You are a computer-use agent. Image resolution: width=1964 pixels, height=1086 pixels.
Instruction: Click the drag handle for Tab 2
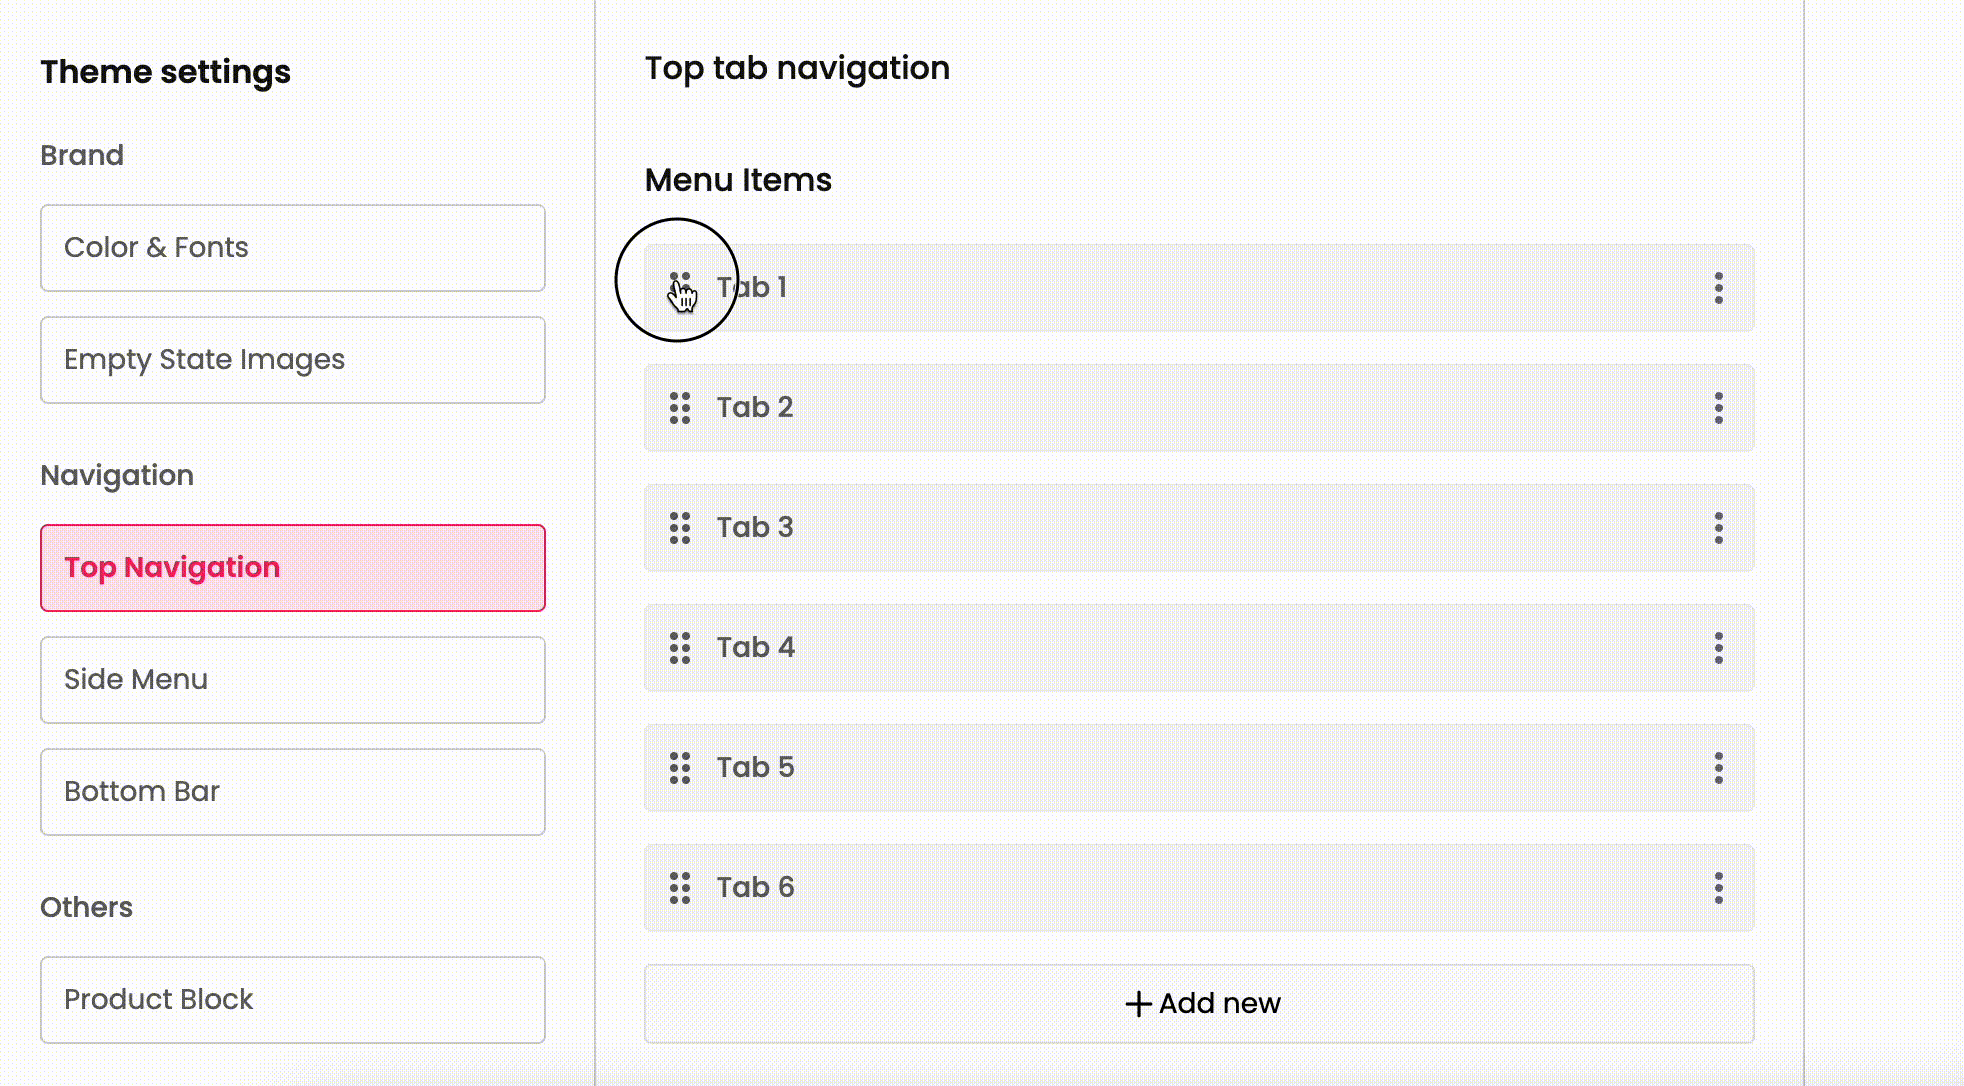click(680, 408)
